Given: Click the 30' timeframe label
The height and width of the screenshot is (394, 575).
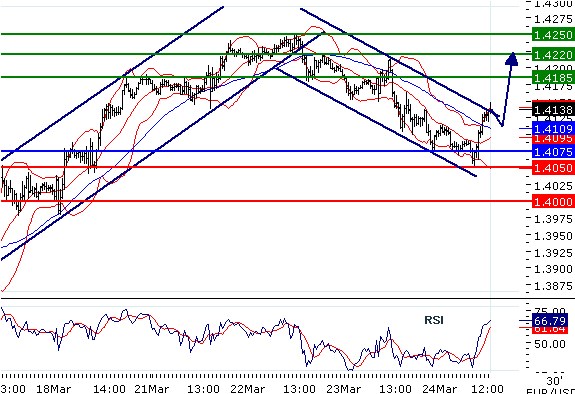Looking at the screenshot, I should click(554, 380).
